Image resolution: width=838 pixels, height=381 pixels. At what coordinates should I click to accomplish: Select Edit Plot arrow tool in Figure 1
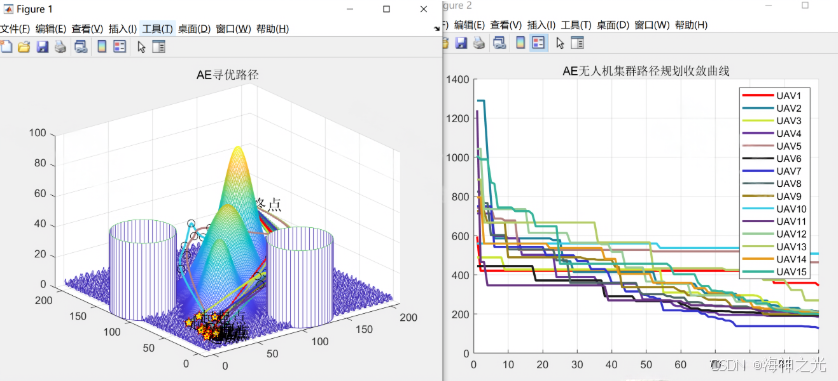pos(141,47)
